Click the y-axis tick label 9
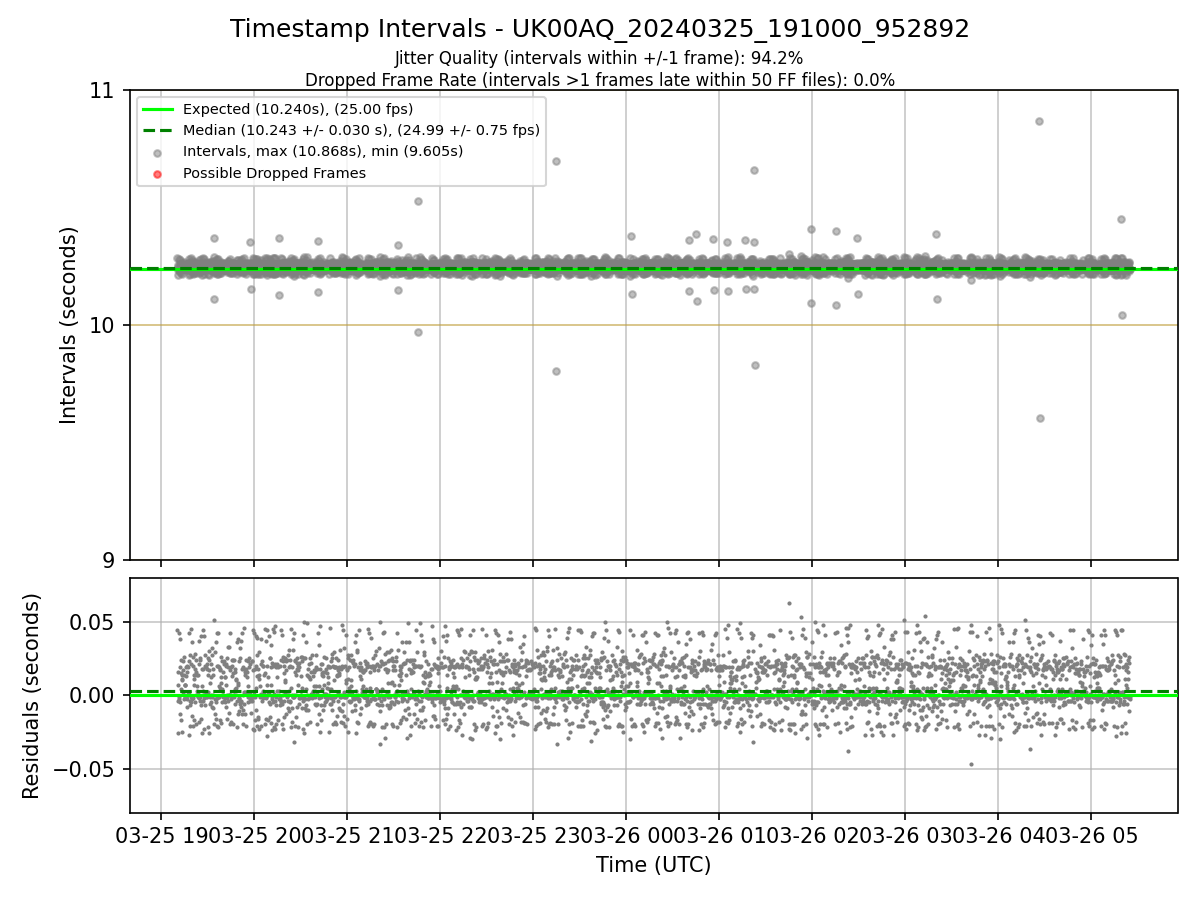This screenshot has width=1200, height=900. [x=109, y=560]
